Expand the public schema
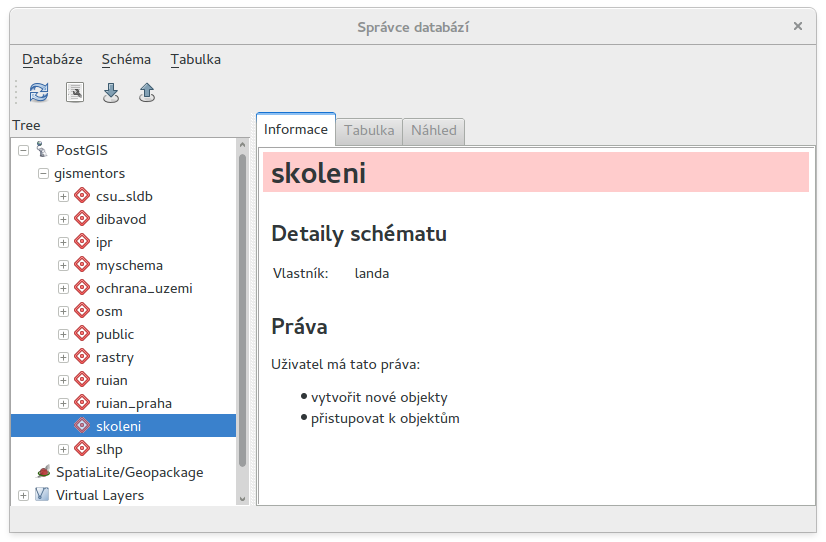This screenshot has width=826, height=542. click(x=63, y=334)
